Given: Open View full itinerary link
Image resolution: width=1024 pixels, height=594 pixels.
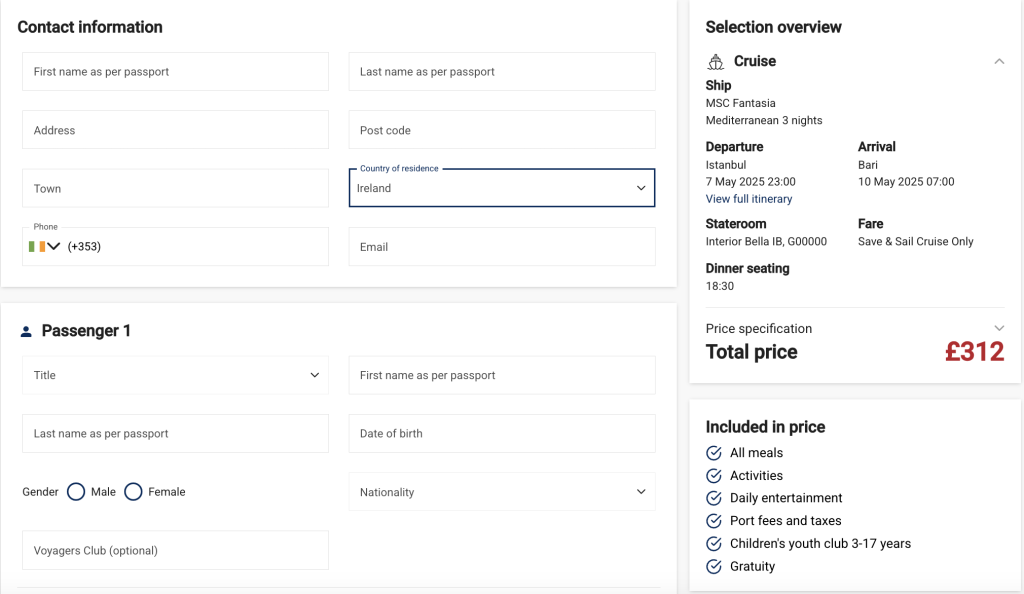Looking at the screenshot, I should (748, 199).
